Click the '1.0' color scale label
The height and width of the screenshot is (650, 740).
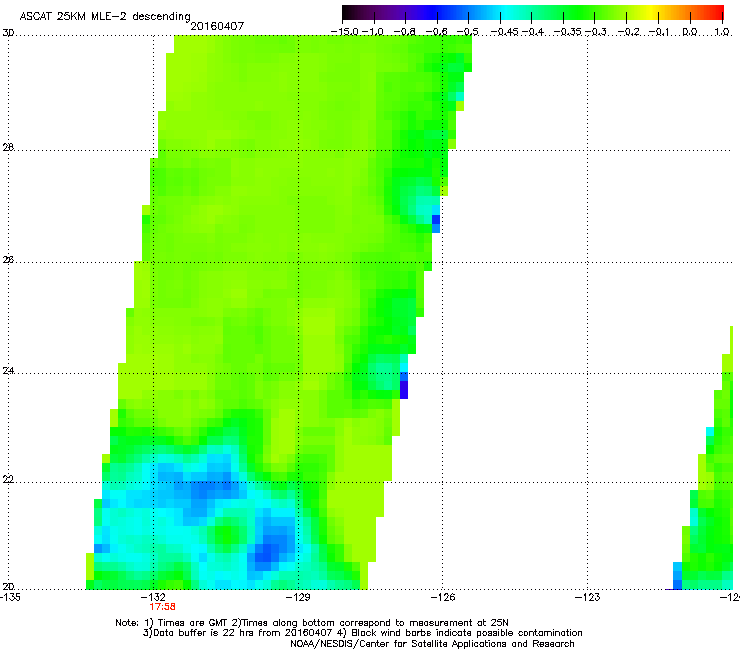coord(722,32)
